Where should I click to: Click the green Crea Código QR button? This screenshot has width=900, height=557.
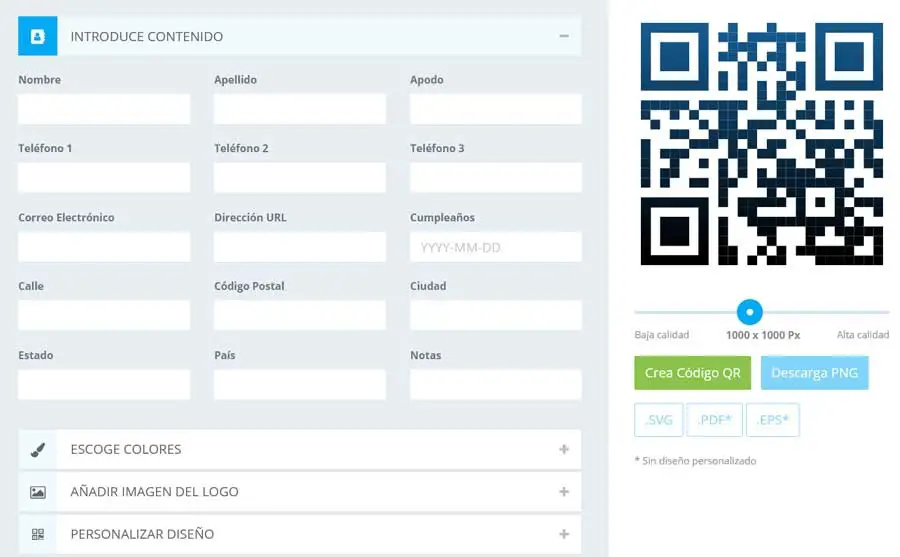[x=693, y=373]
